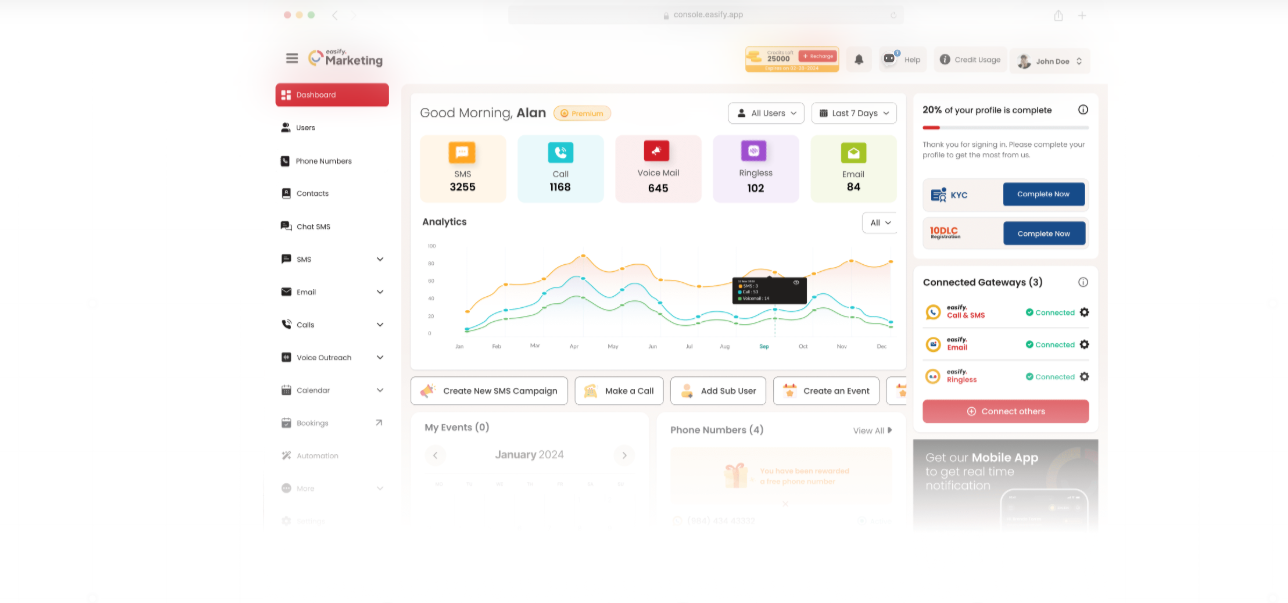
Task: Open the notification bell
Action: pyautogui.click(x=858, y=60)
